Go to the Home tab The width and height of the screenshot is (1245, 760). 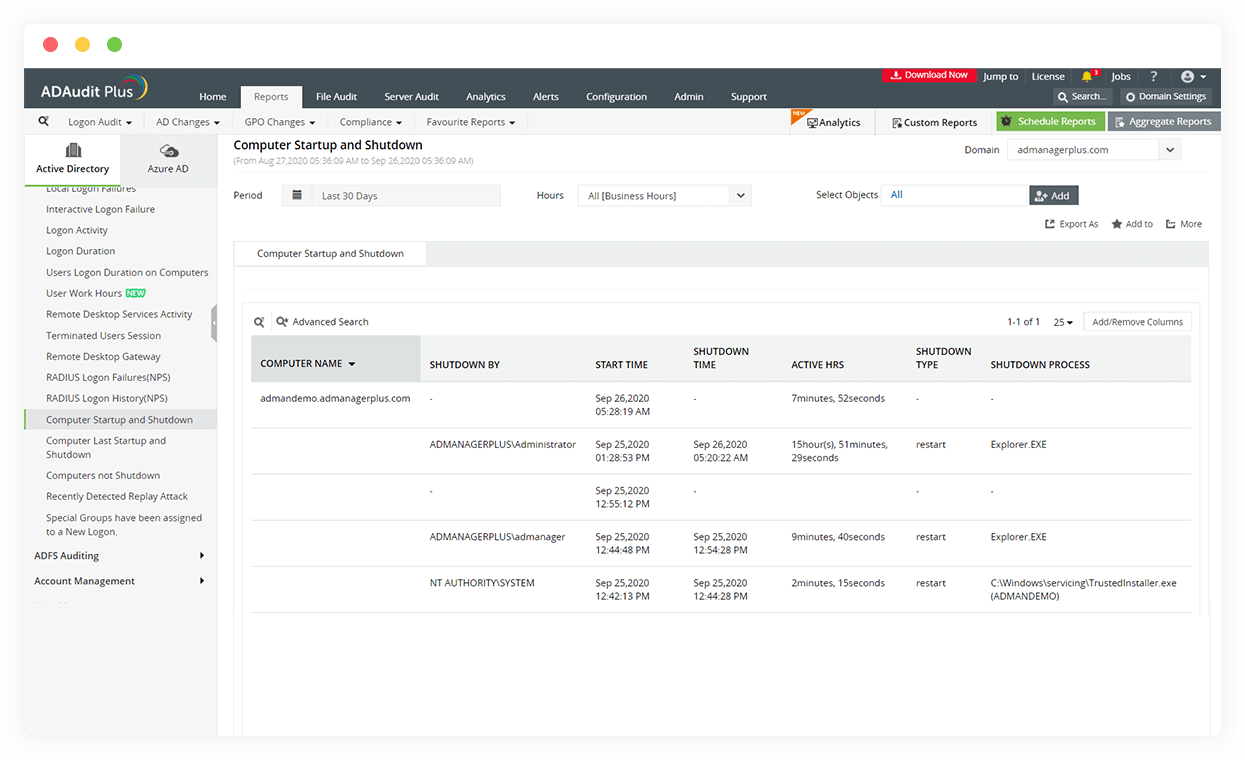(x=212, y=97)
